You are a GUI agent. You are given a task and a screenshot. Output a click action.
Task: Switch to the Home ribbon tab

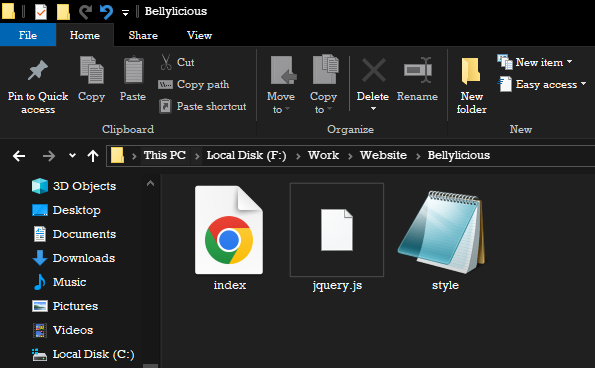tap(85, 35)
